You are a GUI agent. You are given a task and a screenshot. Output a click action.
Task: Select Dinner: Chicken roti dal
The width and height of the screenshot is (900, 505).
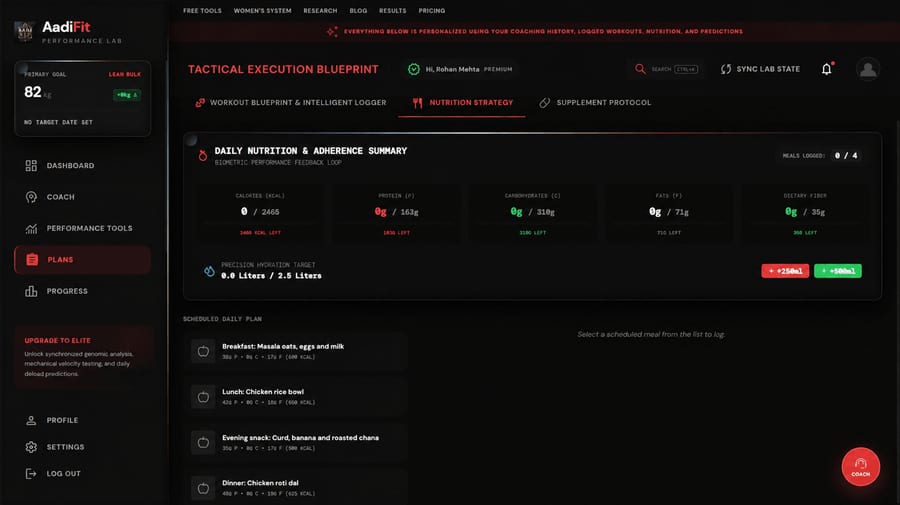click(297, 488)
